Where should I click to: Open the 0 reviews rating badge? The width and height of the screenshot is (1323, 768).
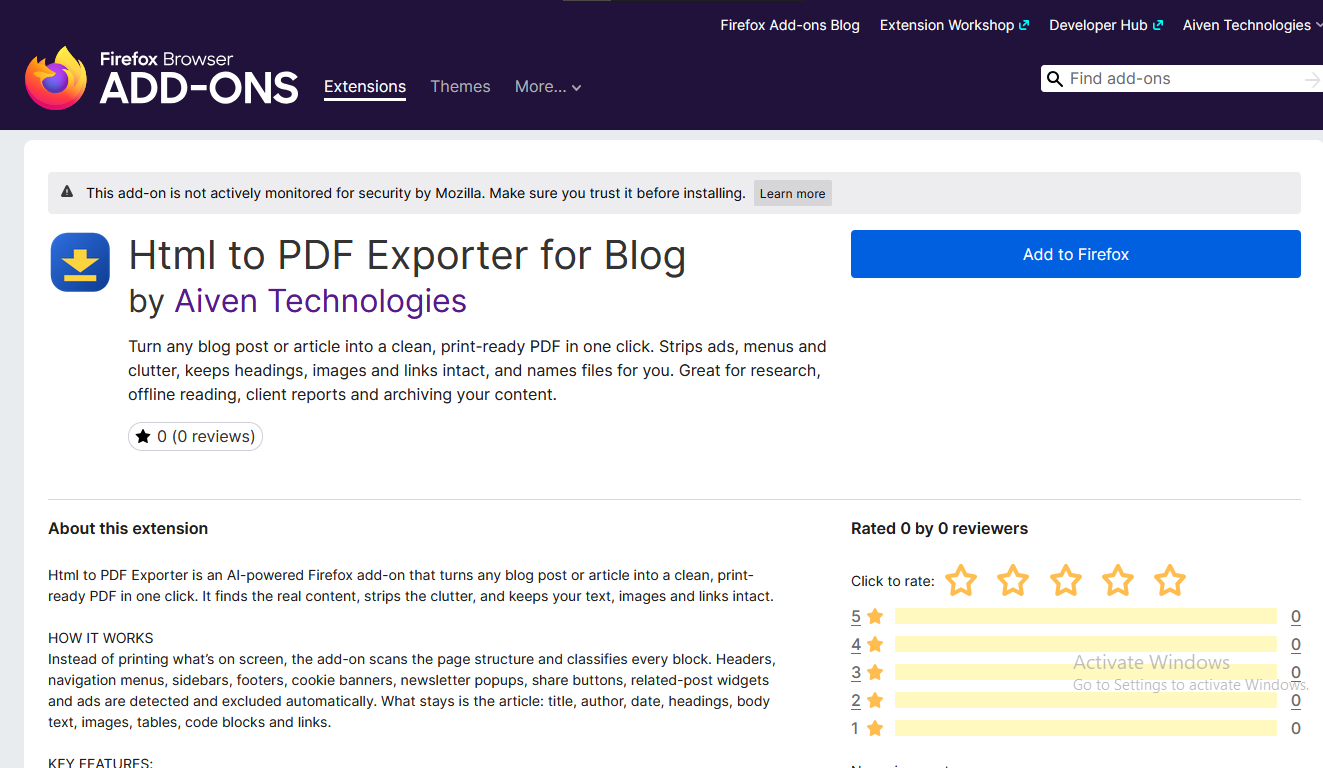click(x=196, y=436)
